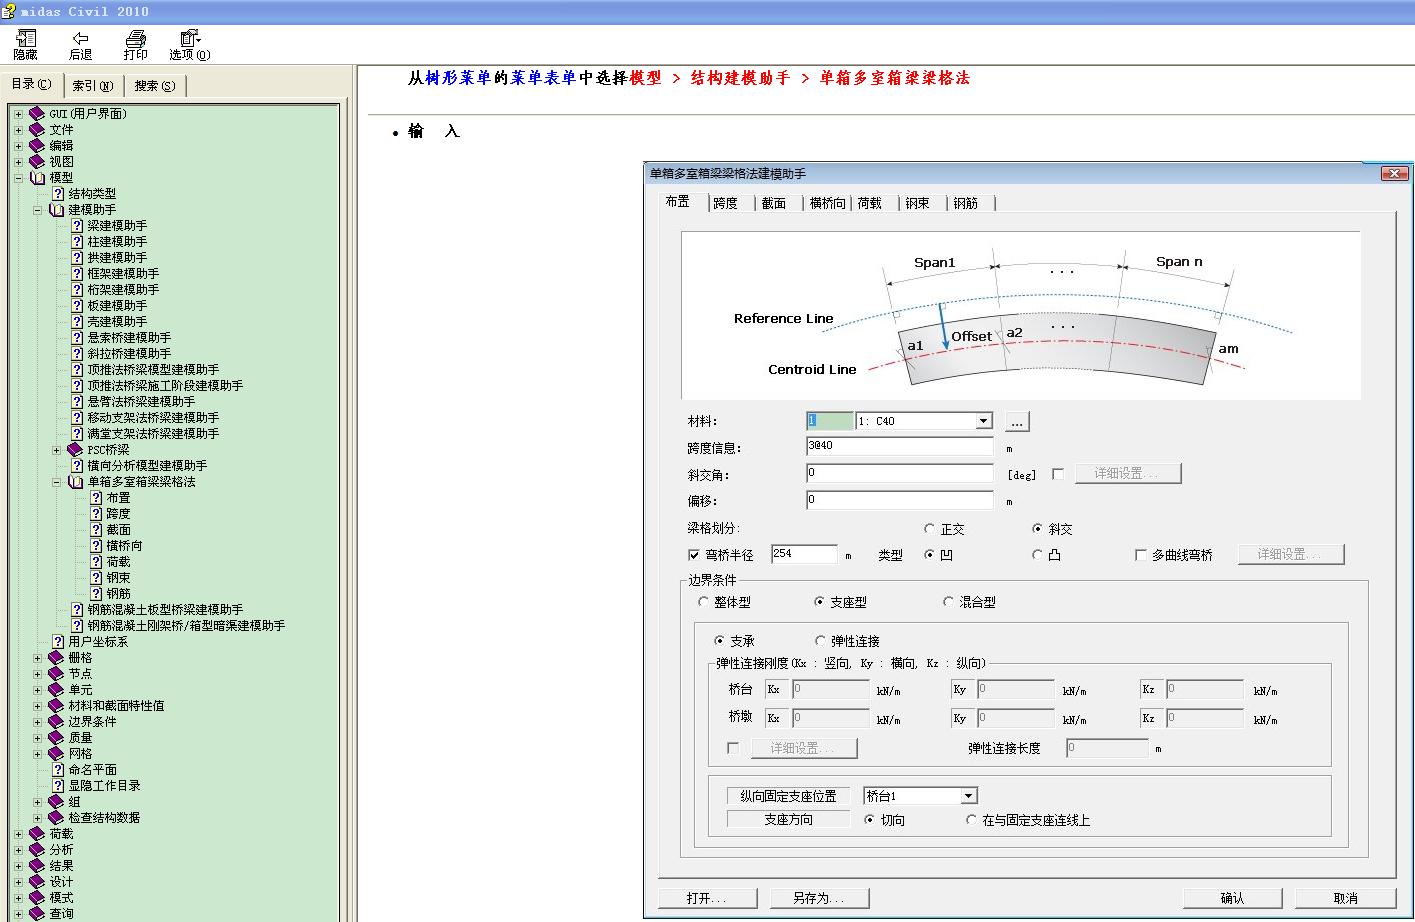
Task: Click the 打印 (Print) toolbar icon
Action: click(x=136, y=38)
